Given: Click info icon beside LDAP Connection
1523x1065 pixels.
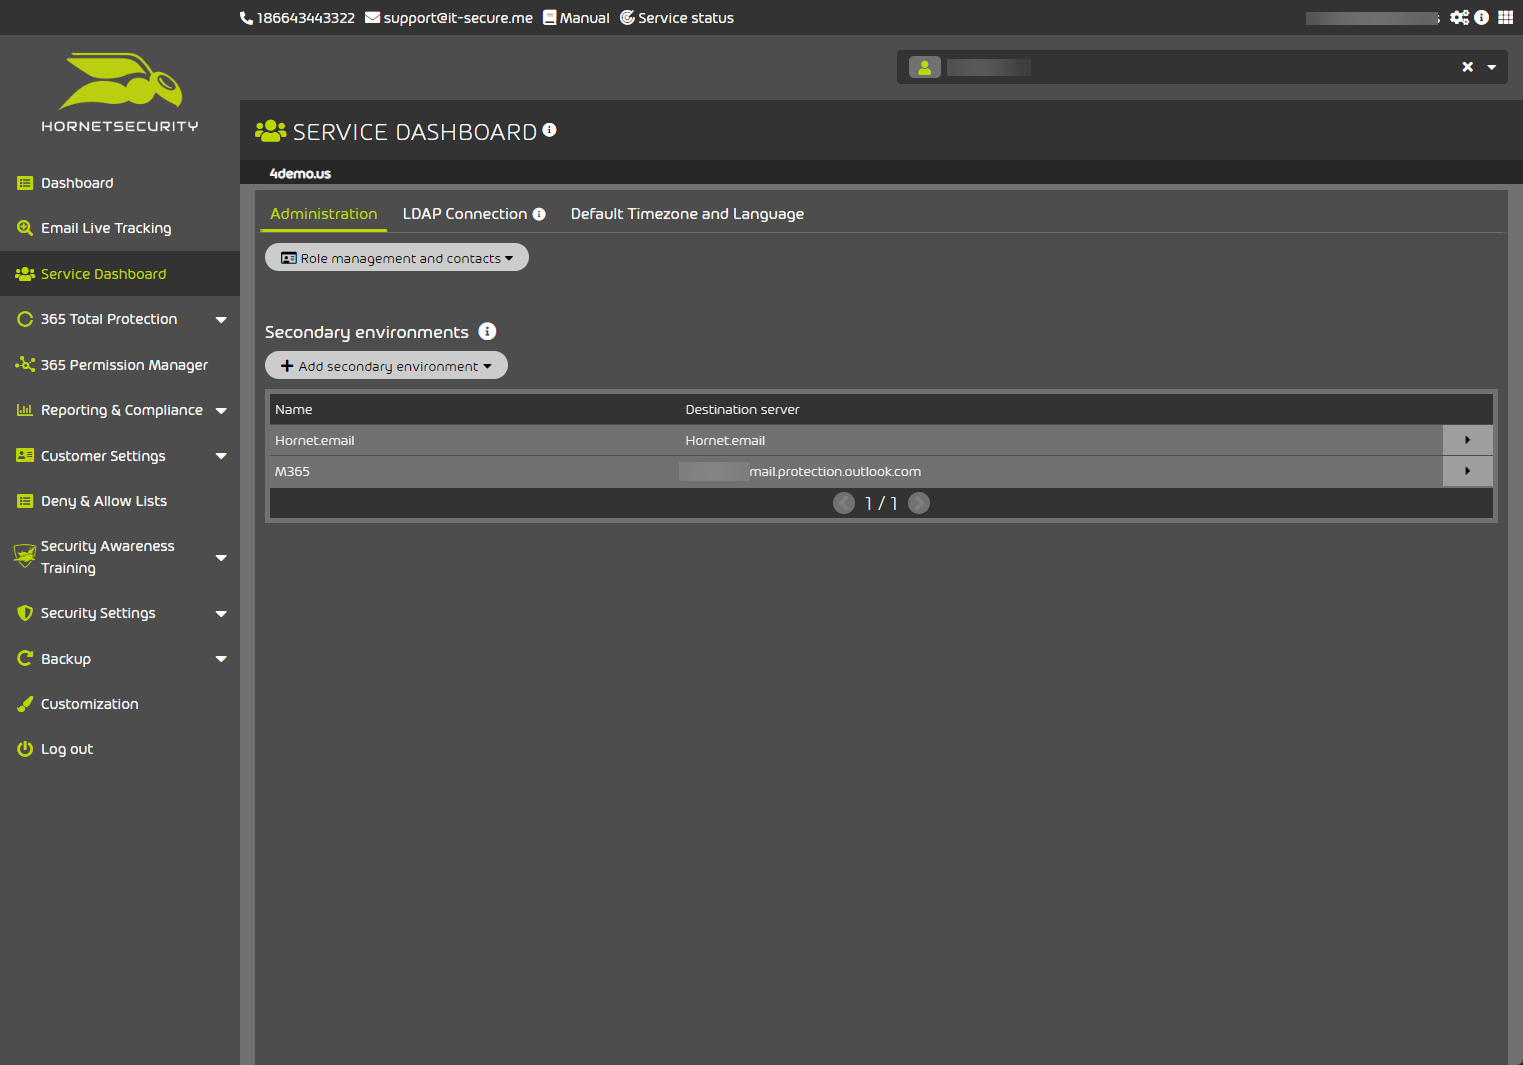Looking at the screenshot, I should [x=539, y=214].
